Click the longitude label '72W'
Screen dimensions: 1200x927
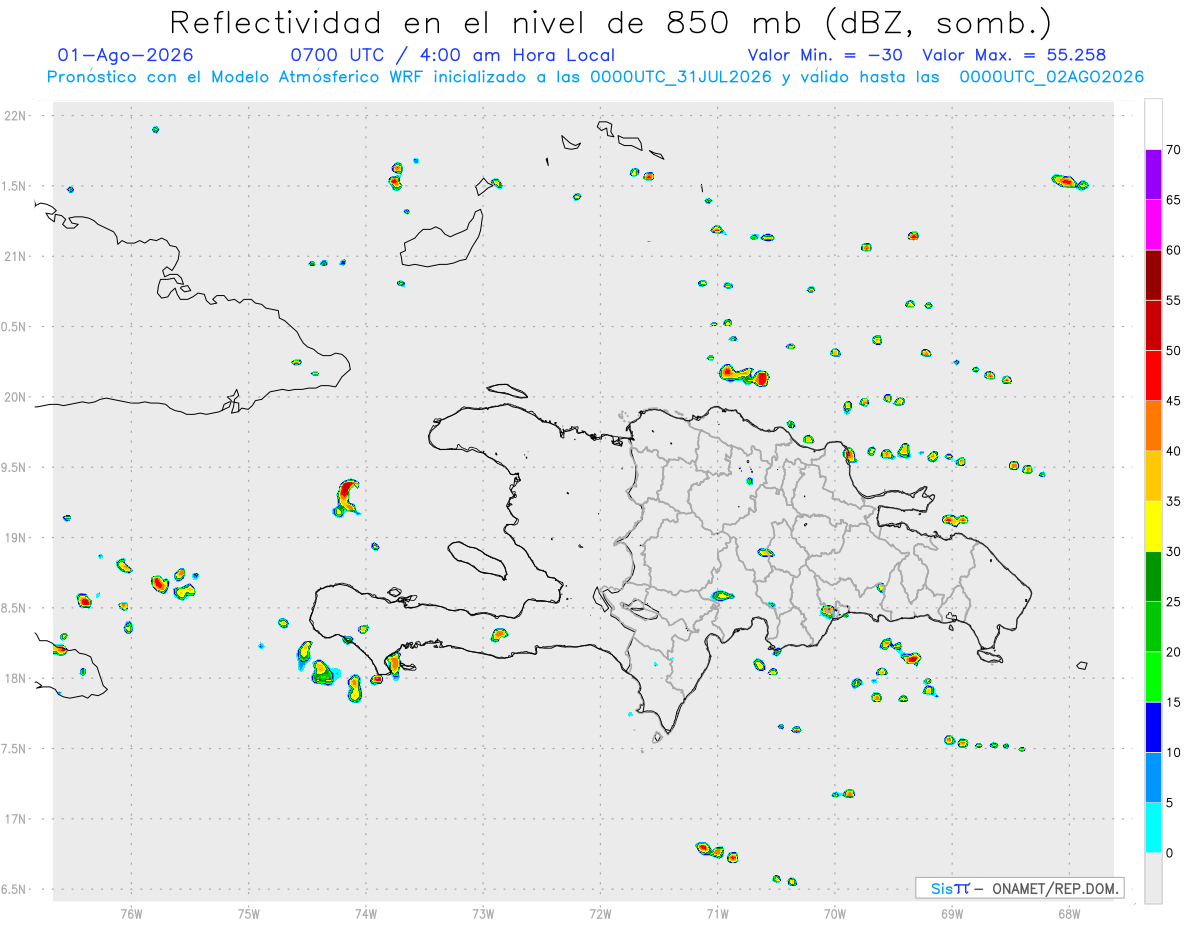[600, 914]
